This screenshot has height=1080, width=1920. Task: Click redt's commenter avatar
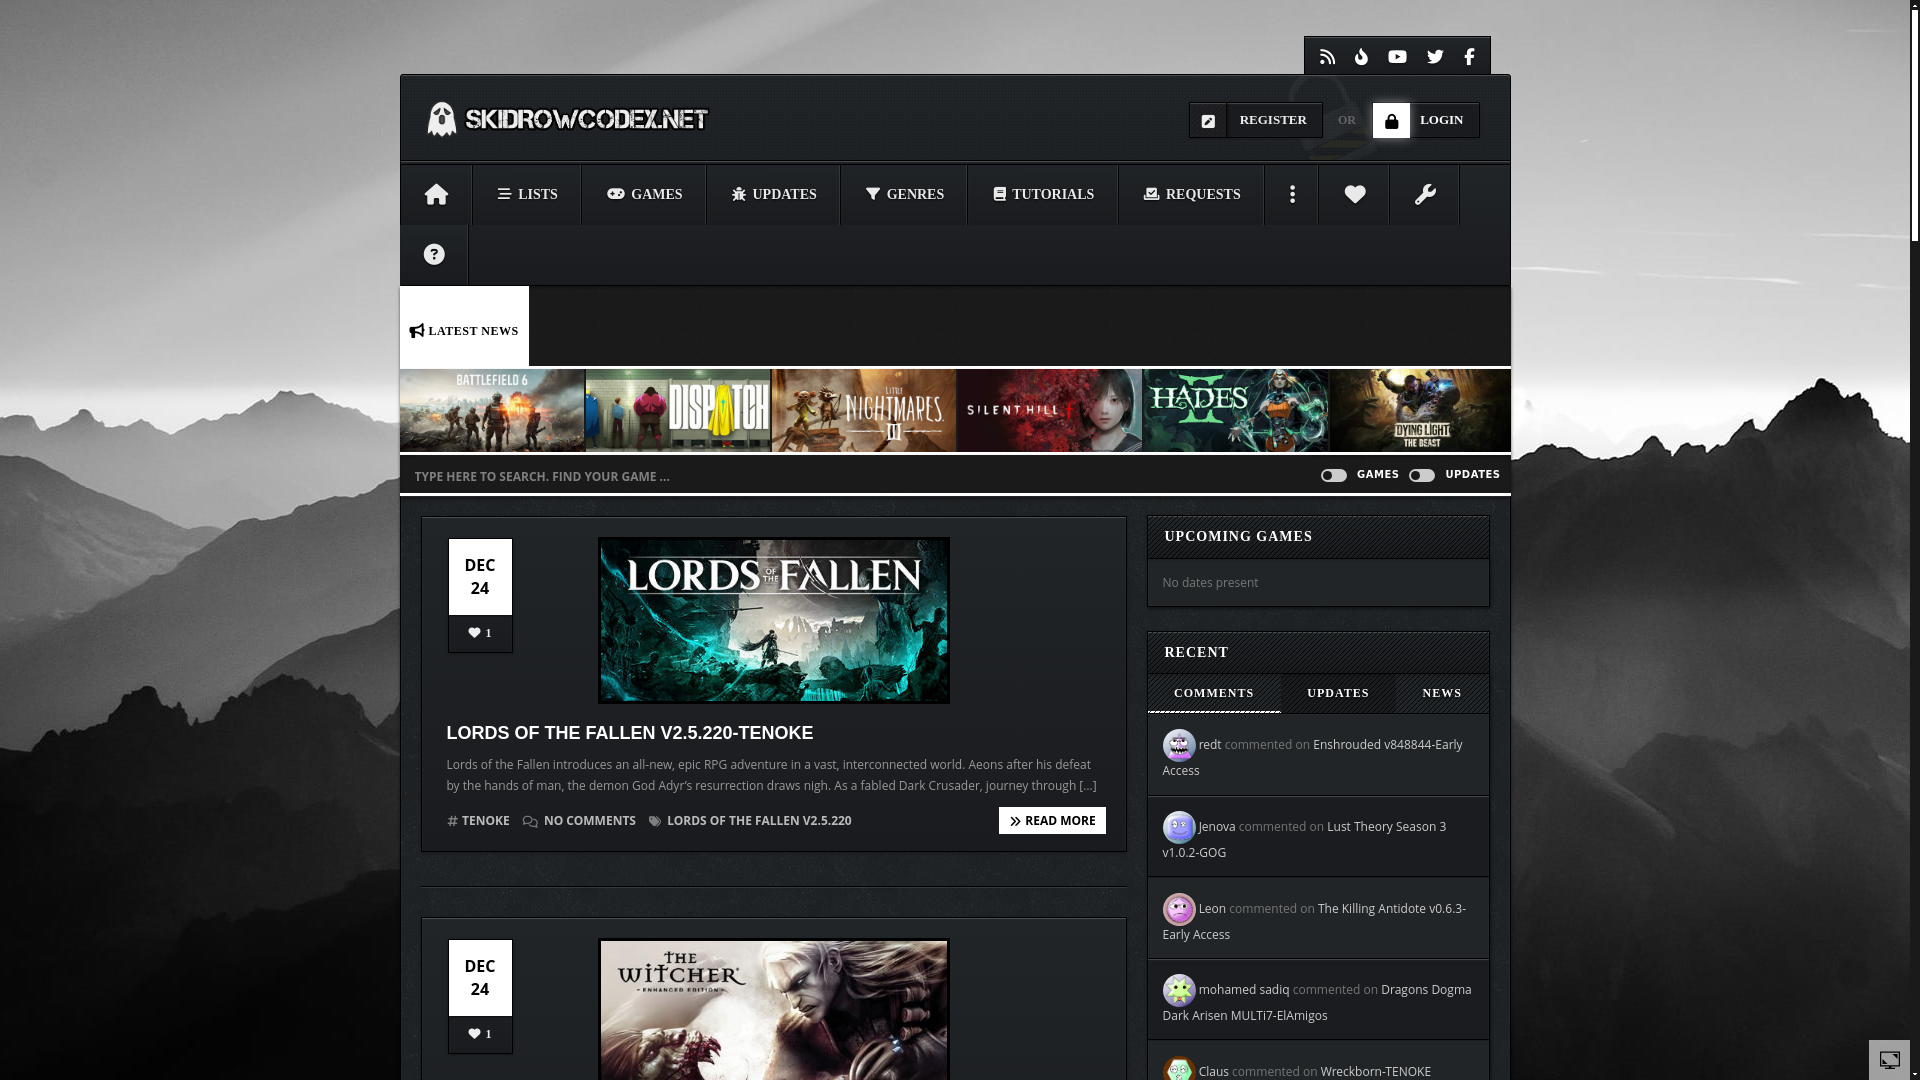coord(1179,745)
